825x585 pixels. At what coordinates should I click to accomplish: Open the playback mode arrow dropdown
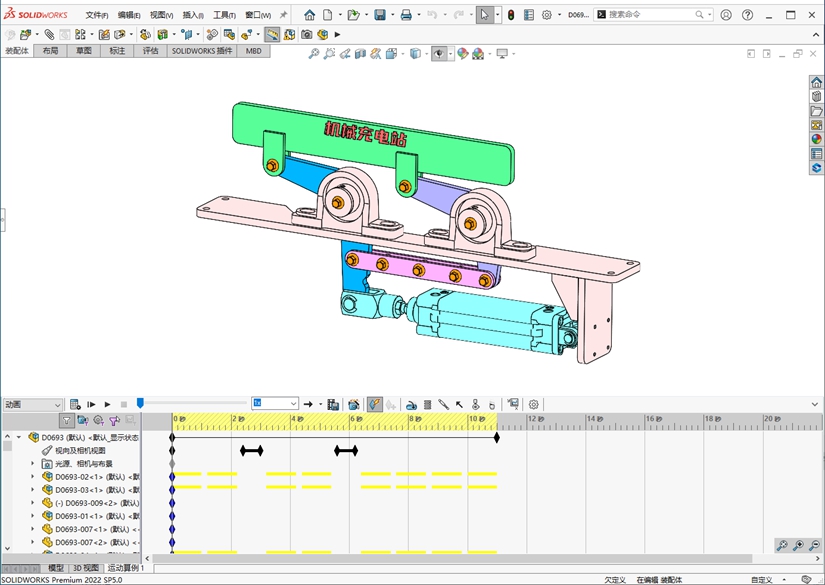320,405
